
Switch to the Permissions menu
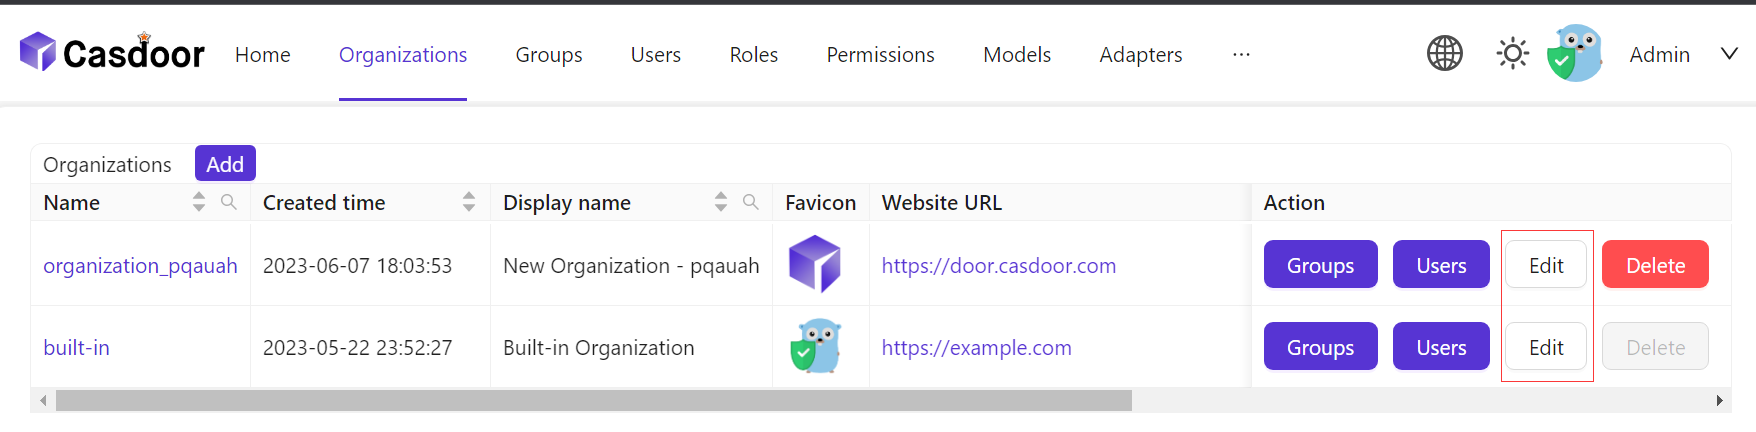pos(880,55)
